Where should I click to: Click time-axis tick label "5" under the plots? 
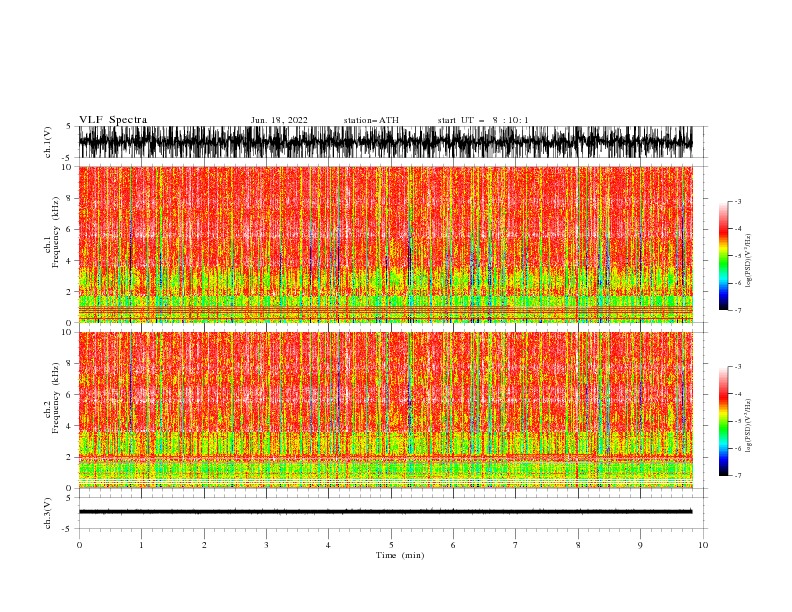[391, 545]
